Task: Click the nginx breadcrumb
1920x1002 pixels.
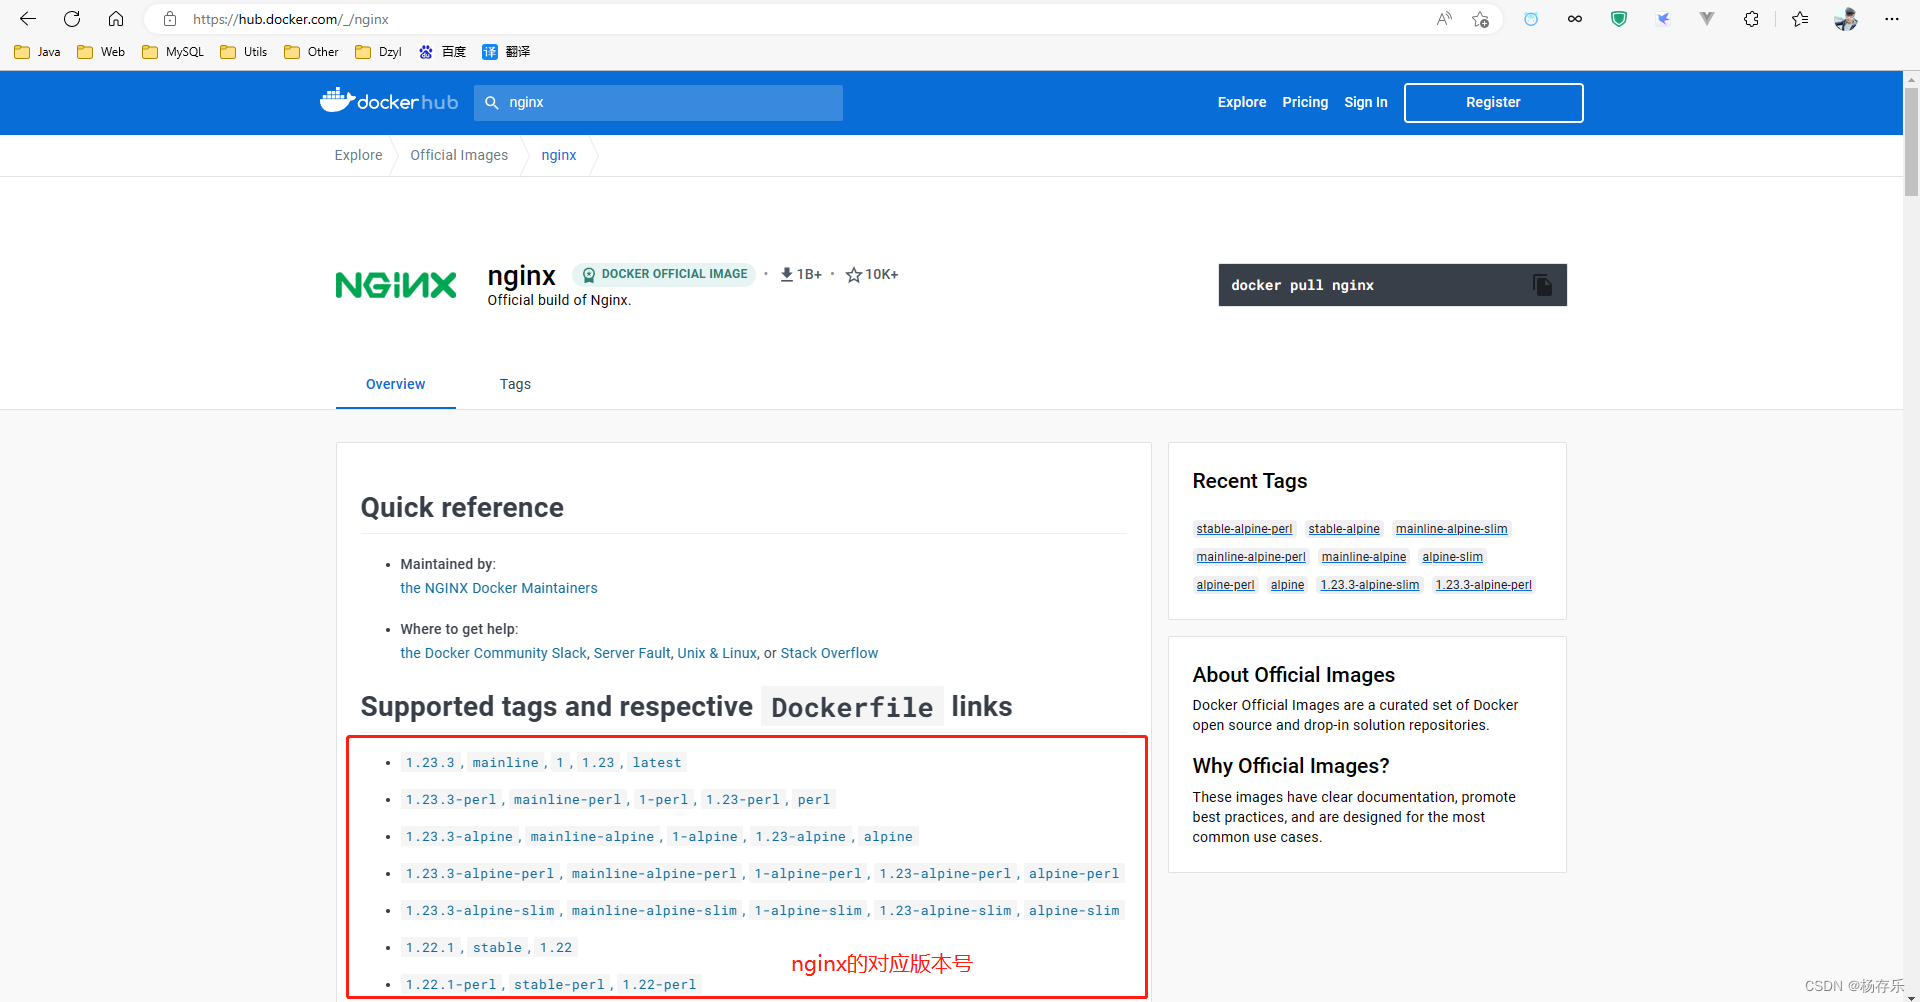Action: (x=559, y=155)
